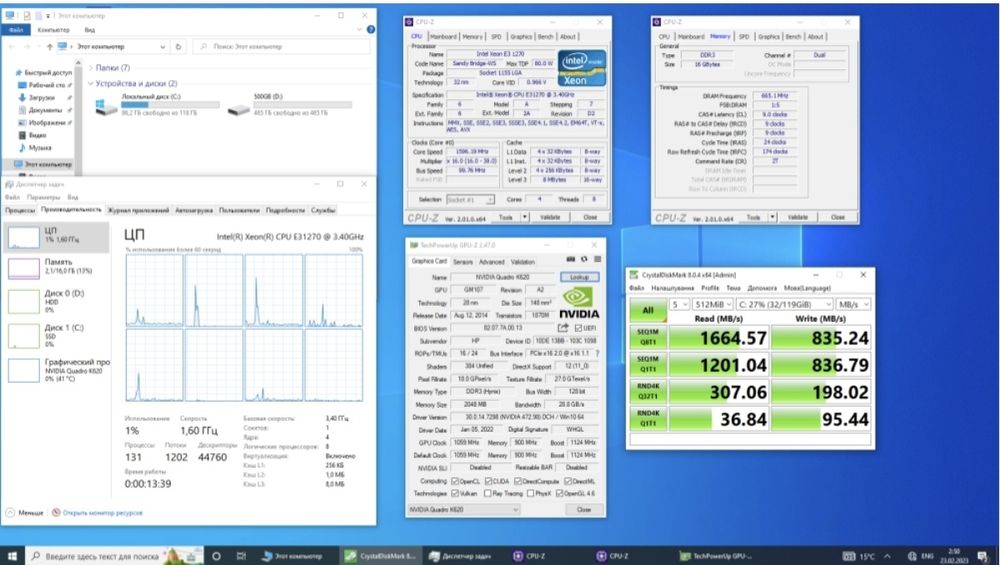The image size is (1000, 565).
Task: Open the 512MiB test size dropdown
Action: click(x=712, y=304)
